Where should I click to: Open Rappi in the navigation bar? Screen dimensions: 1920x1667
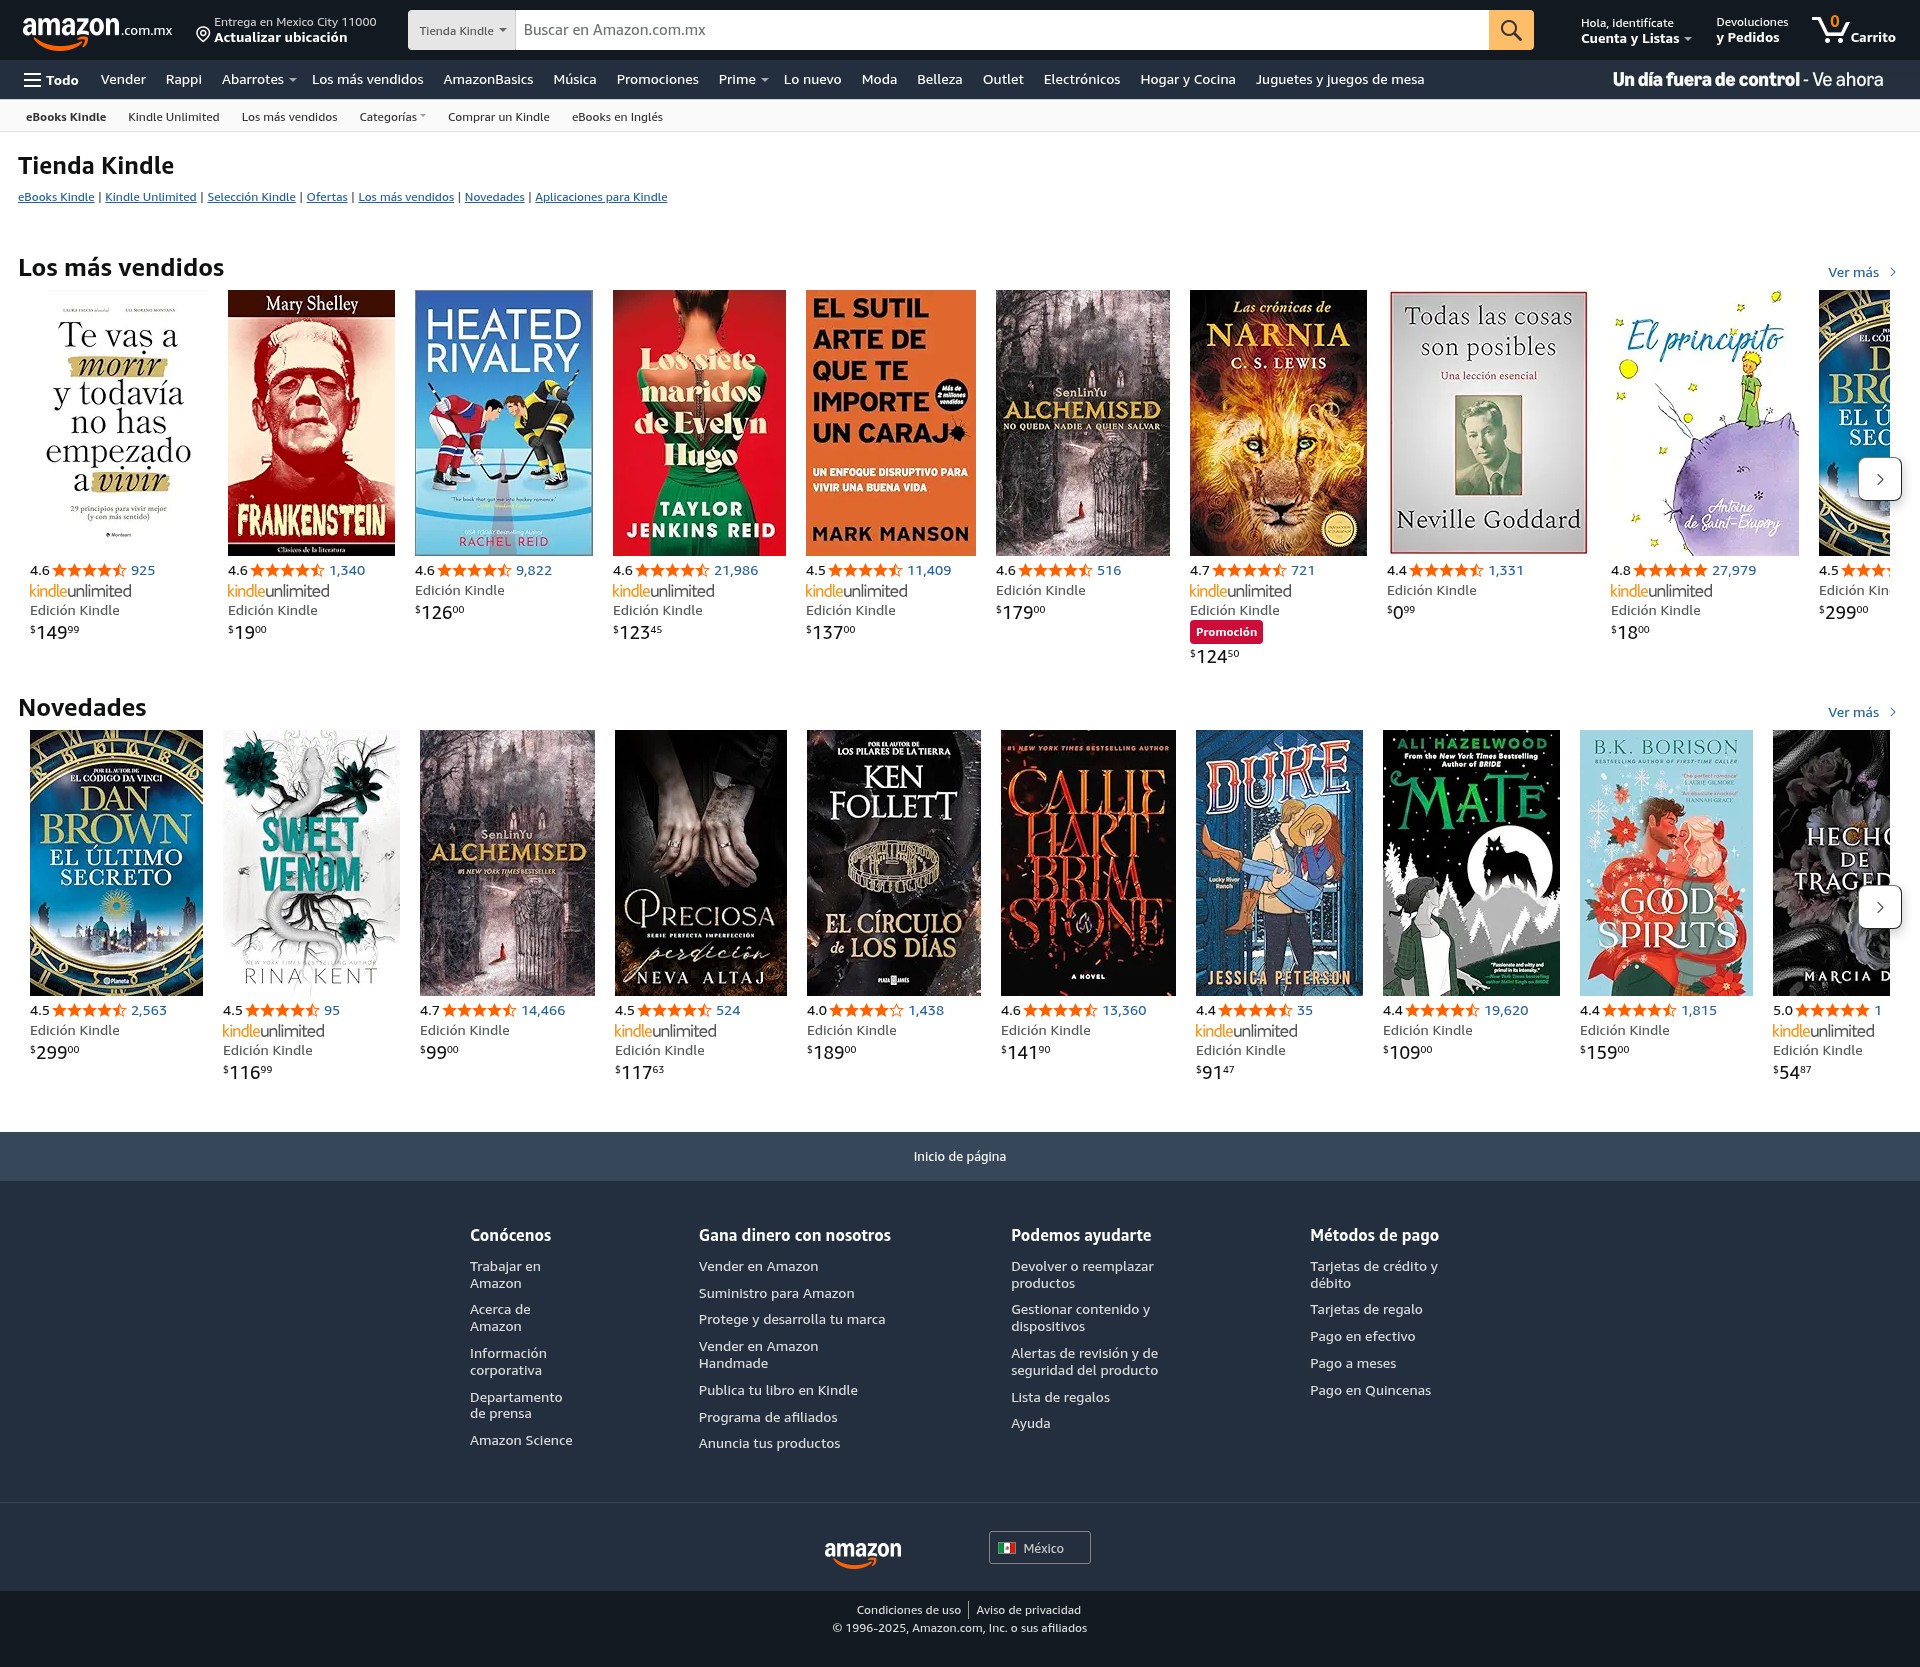coord(184,80)
